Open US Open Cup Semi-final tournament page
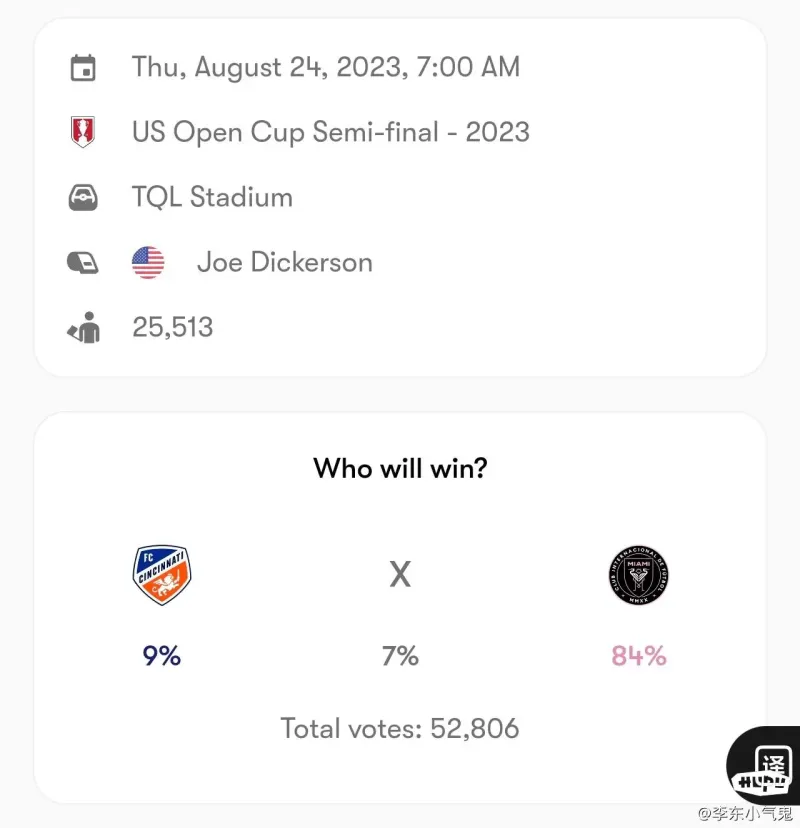800x828 pixels. 331,132
